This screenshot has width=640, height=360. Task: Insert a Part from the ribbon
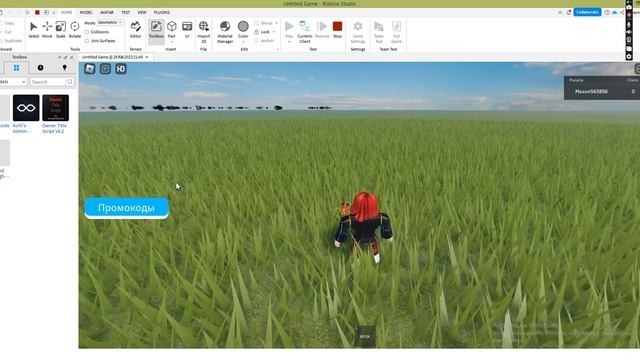(171, 30)
